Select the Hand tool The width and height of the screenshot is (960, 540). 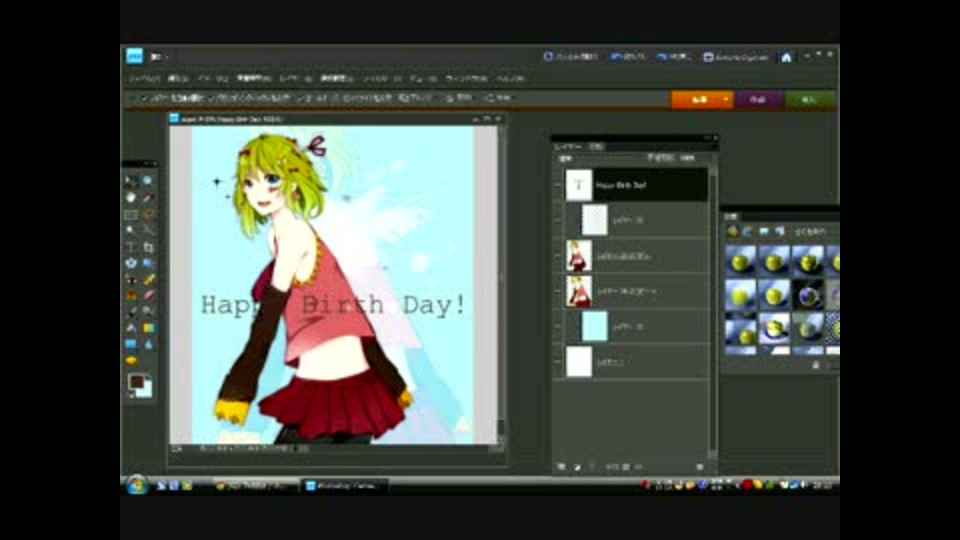130,197
